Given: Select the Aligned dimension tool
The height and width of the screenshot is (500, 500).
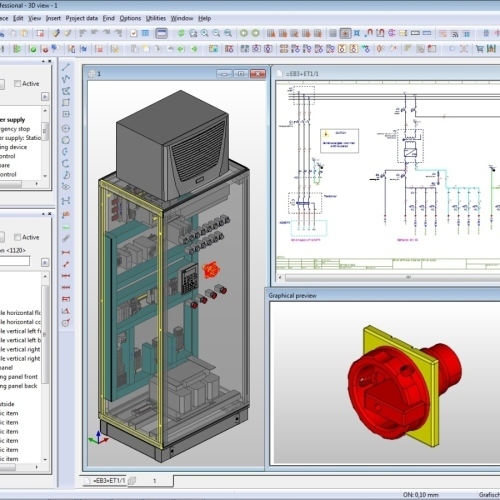Looking at the screenshot, I should (66, 264).
